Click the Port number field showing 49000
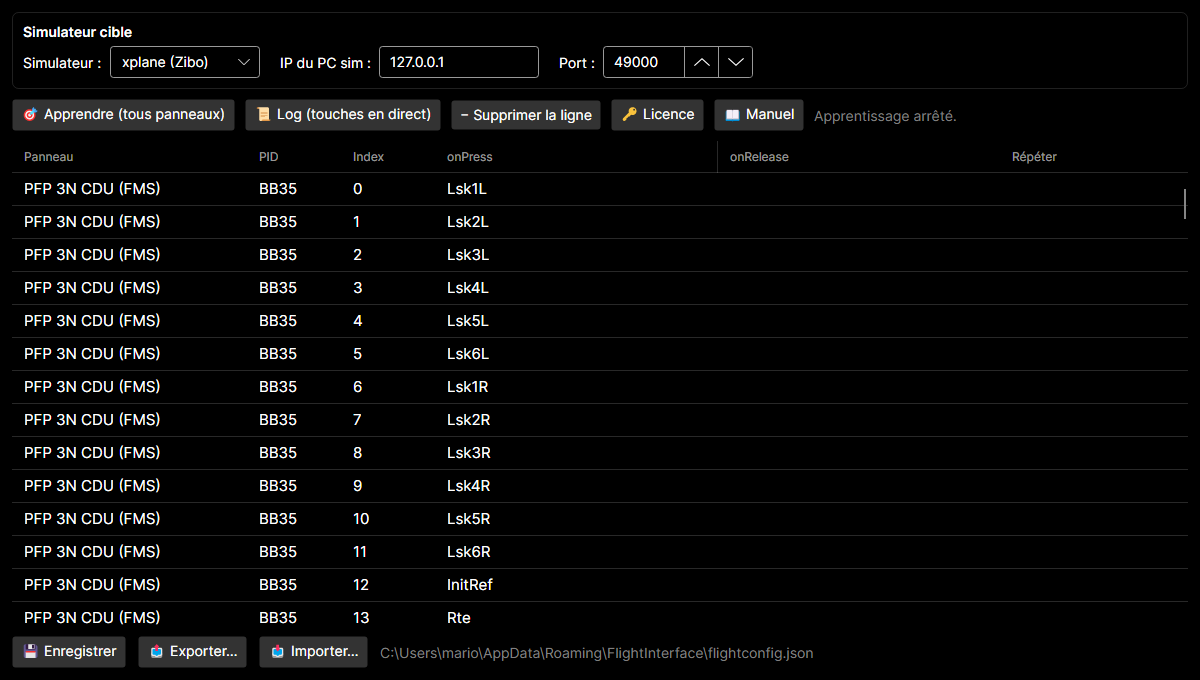The image size is (1200, 680). pos(644,62)
